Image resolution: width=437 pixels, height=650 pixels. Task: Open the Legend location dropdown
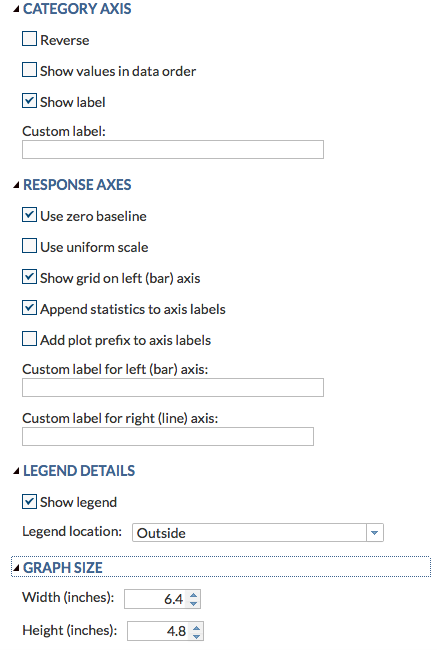(x=257, y=533)
